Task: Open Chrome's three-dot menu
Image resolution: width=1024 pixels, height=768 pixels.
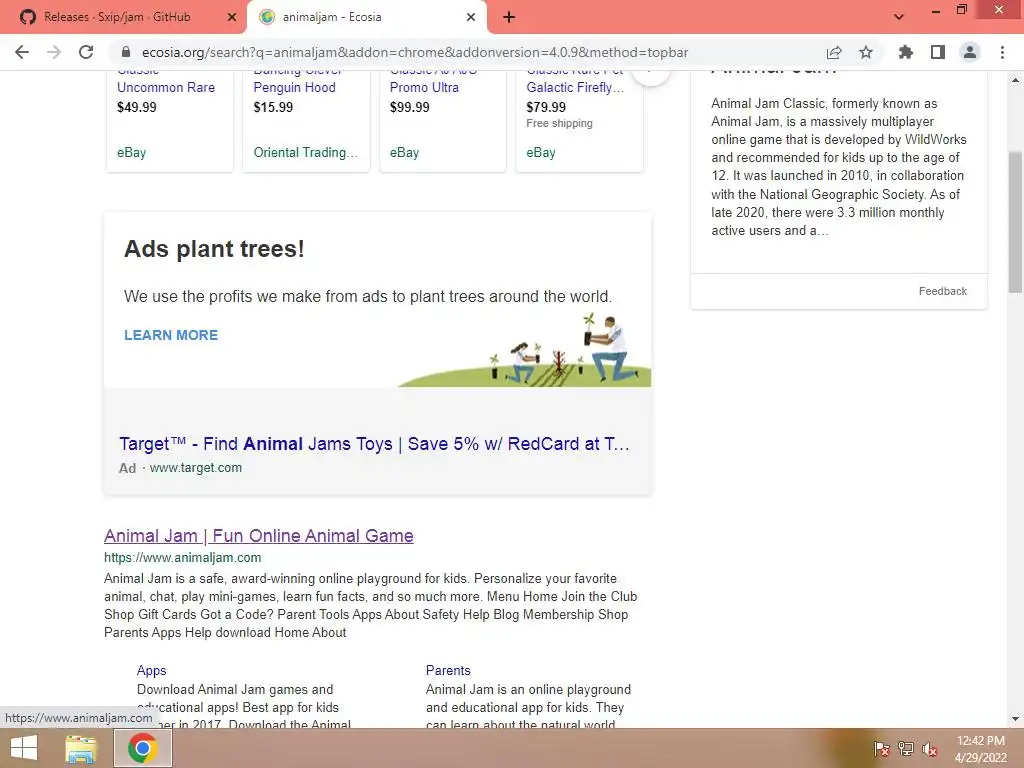Action: [x=1002, y=52]
